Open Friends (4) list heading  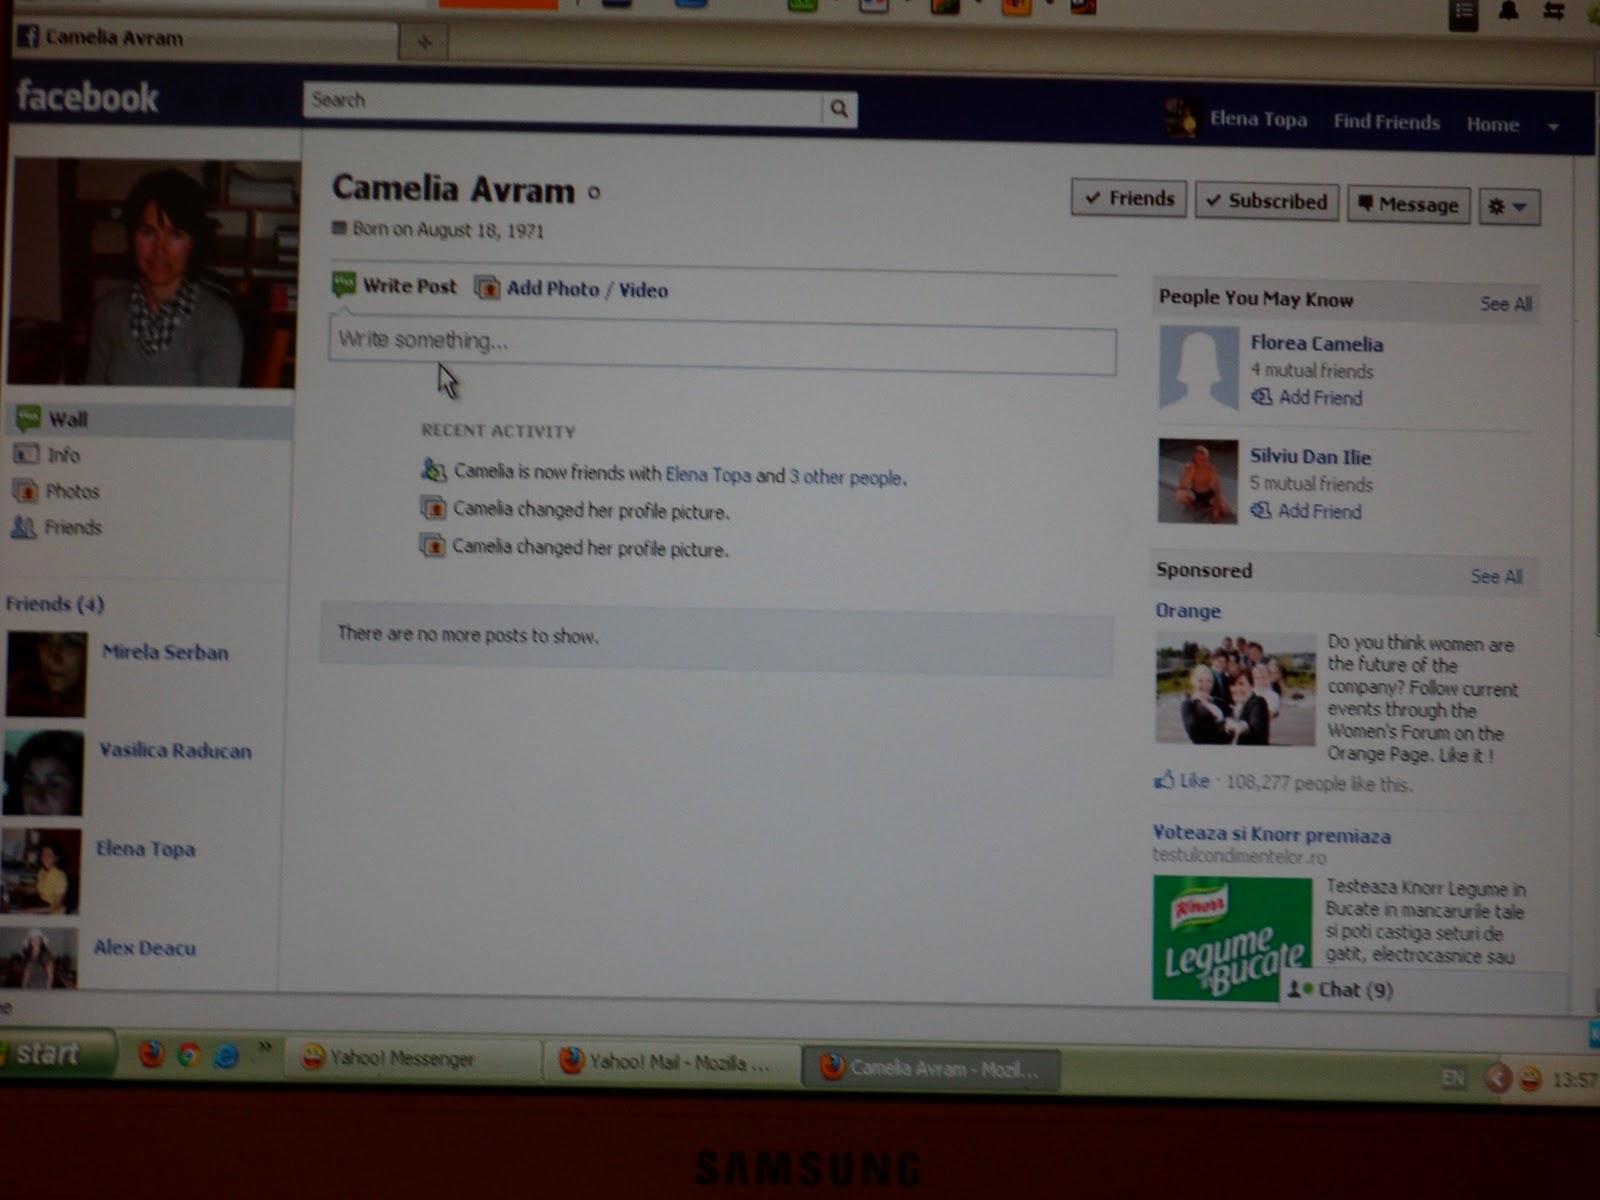point(55,604)
